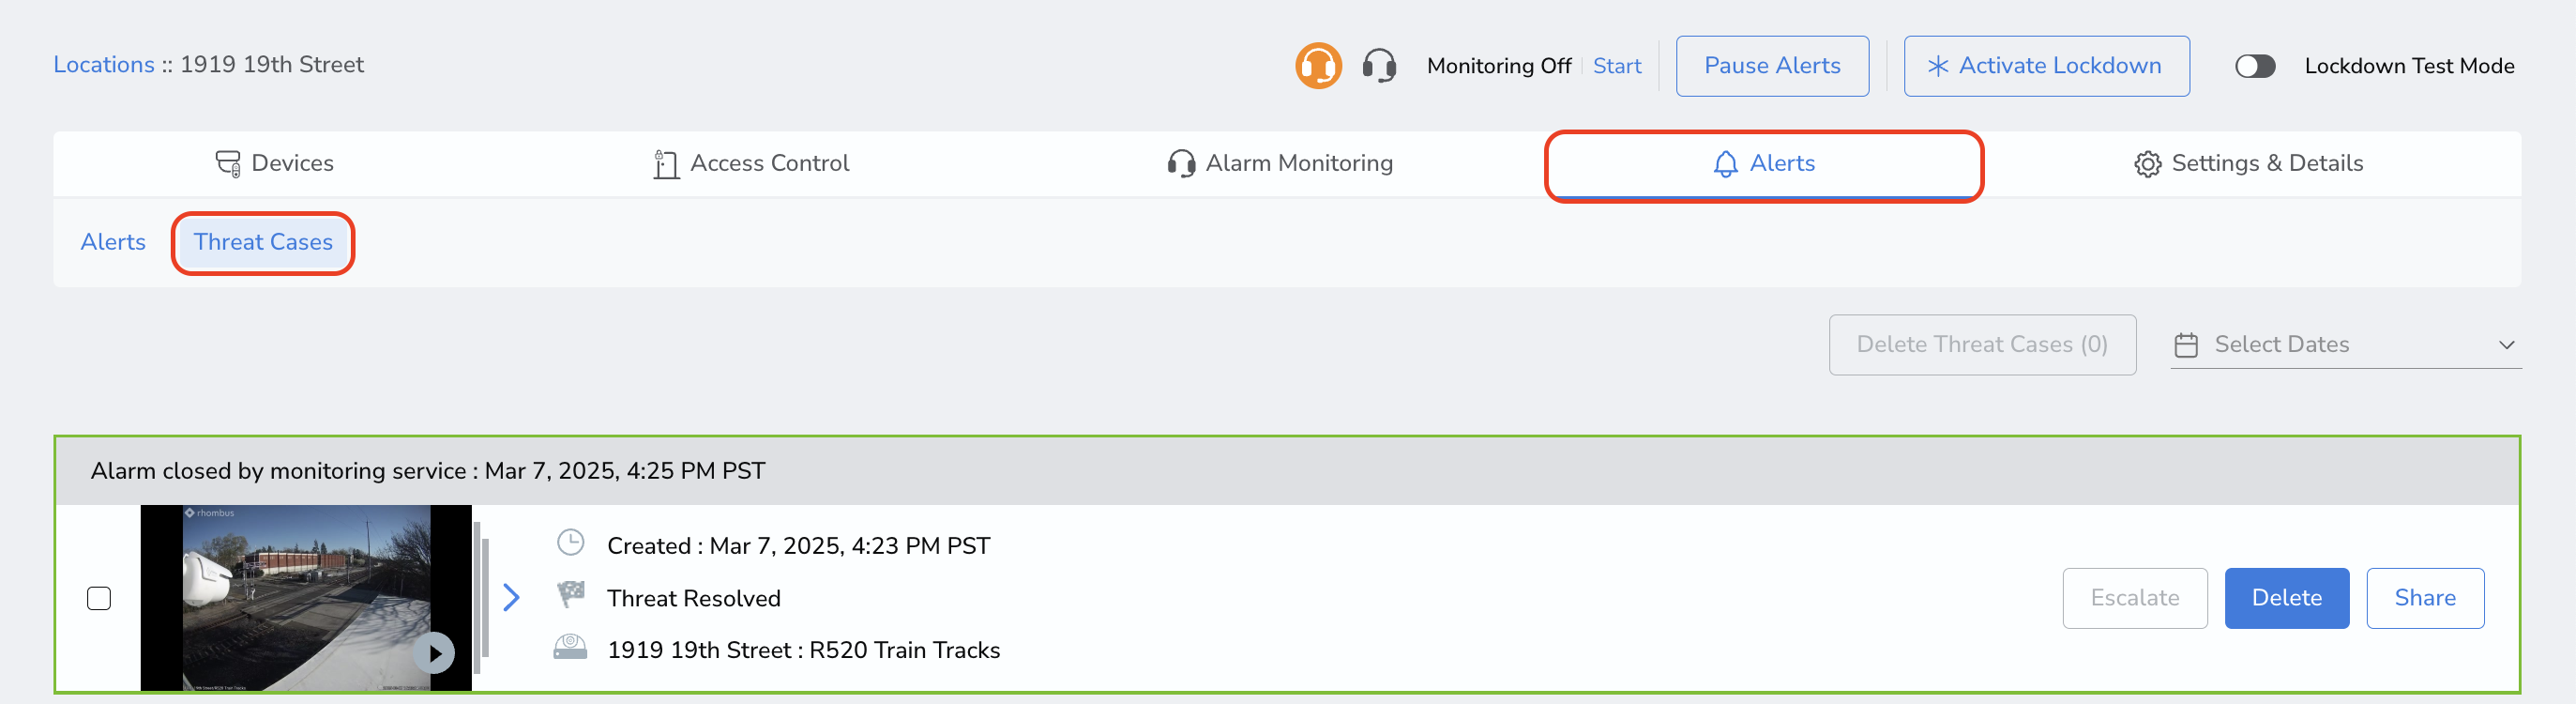The image size is (2576, 704).
Task: Switch to the Devices tab
Action: [x=274, y=164]
